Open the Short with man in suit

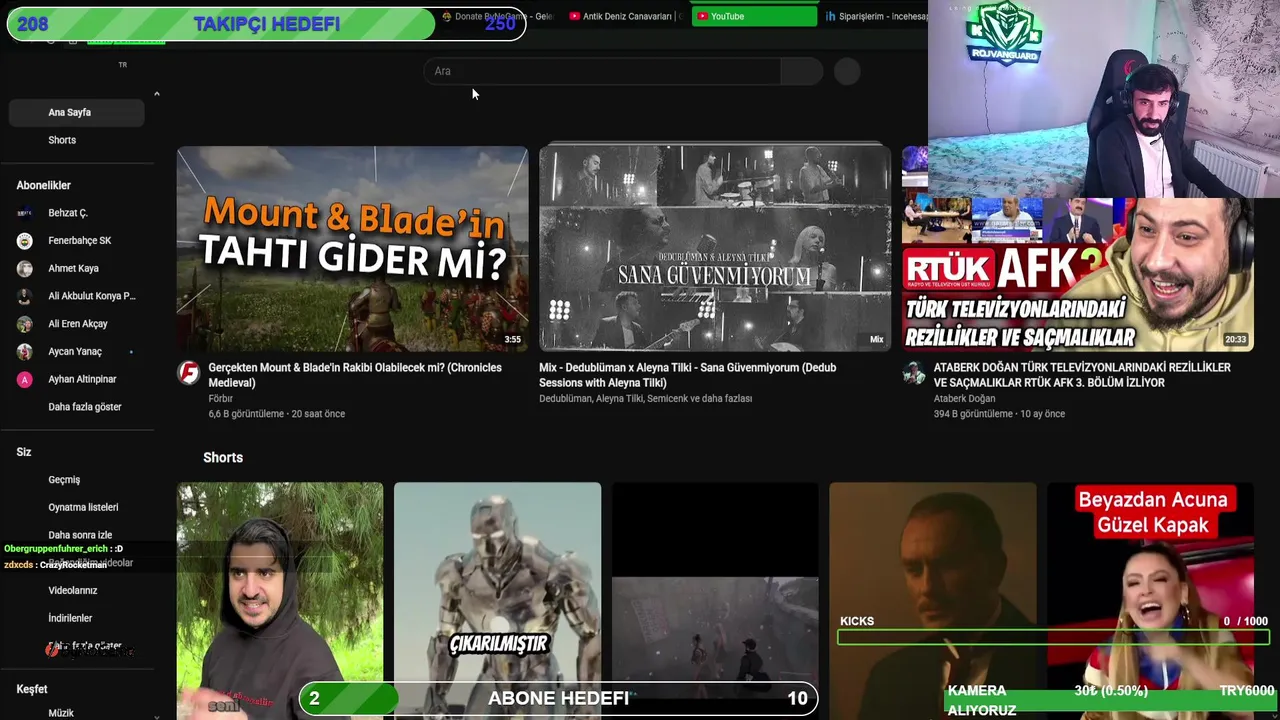click(x=932, y=601)
